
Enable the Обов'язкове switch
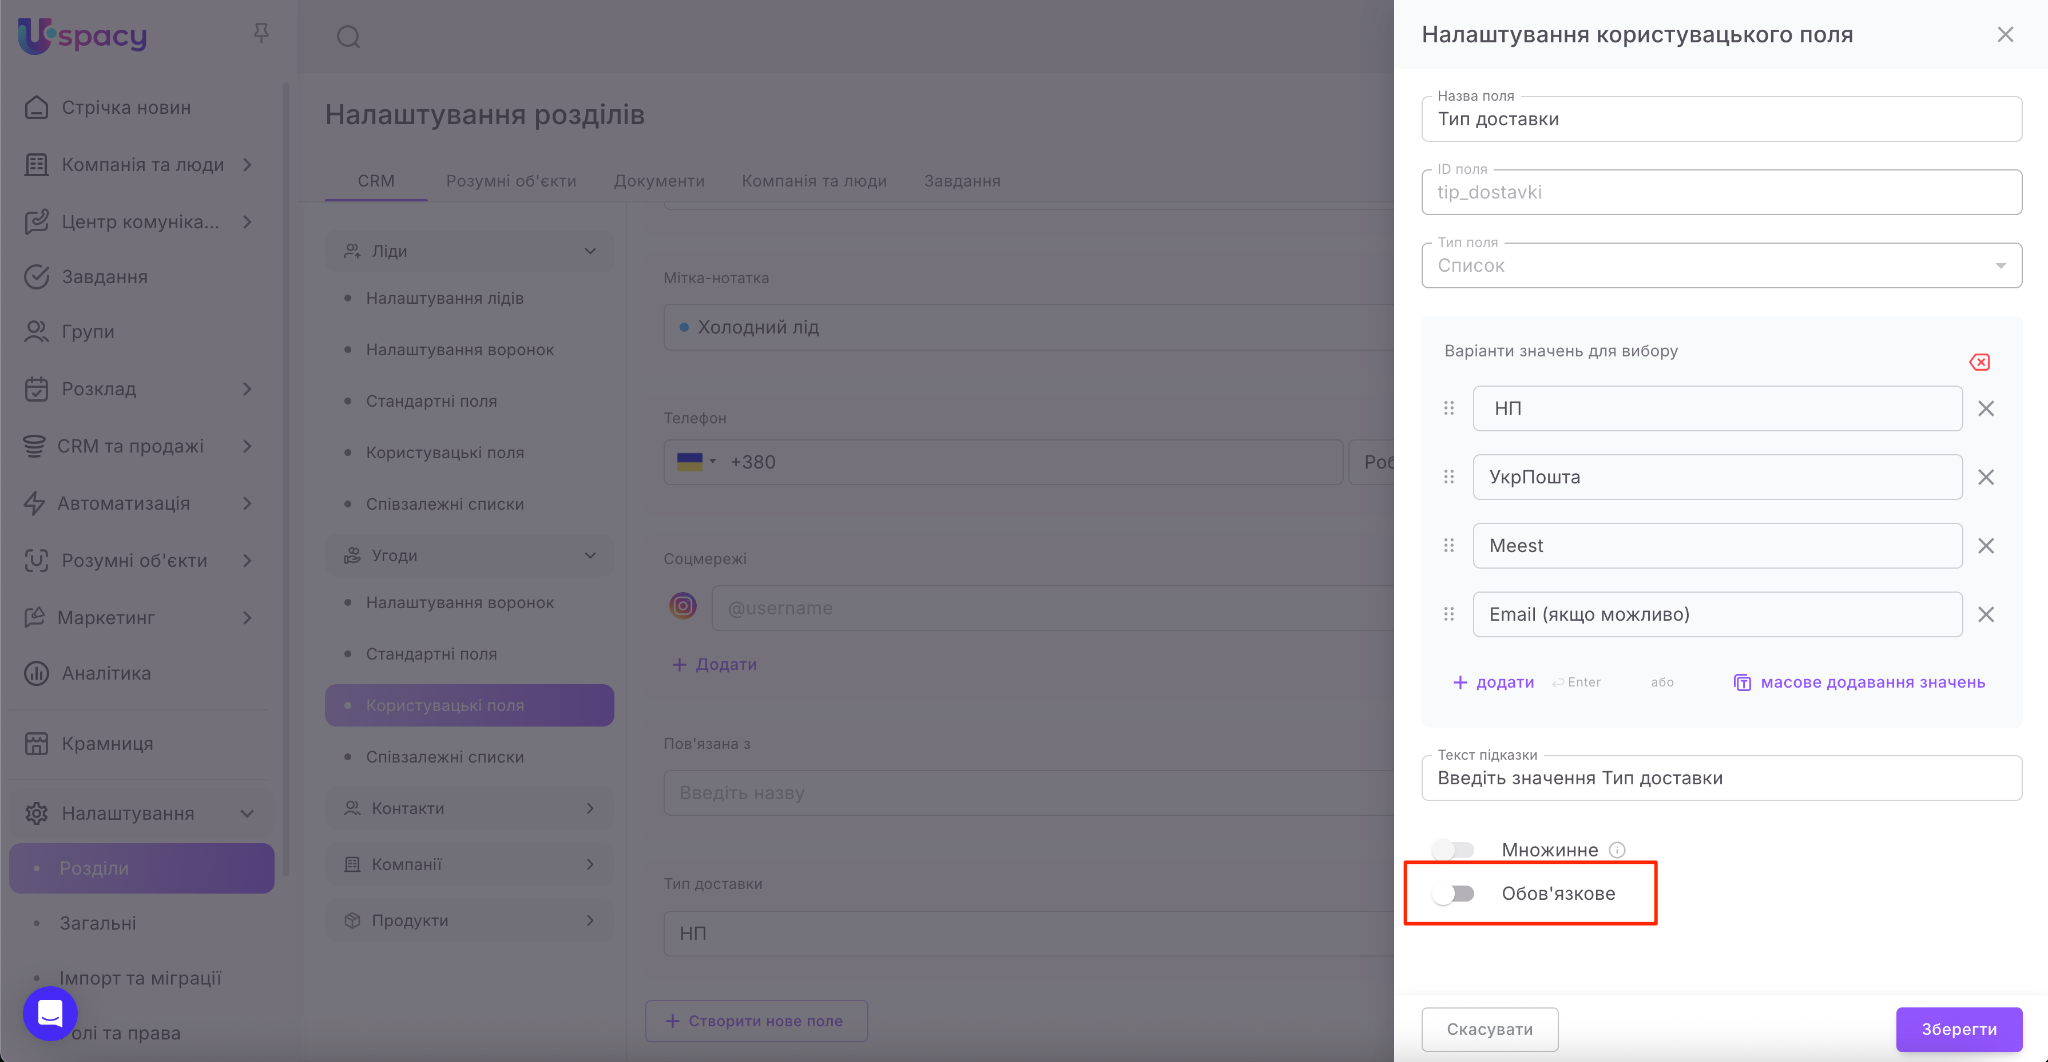[1453, 894]
